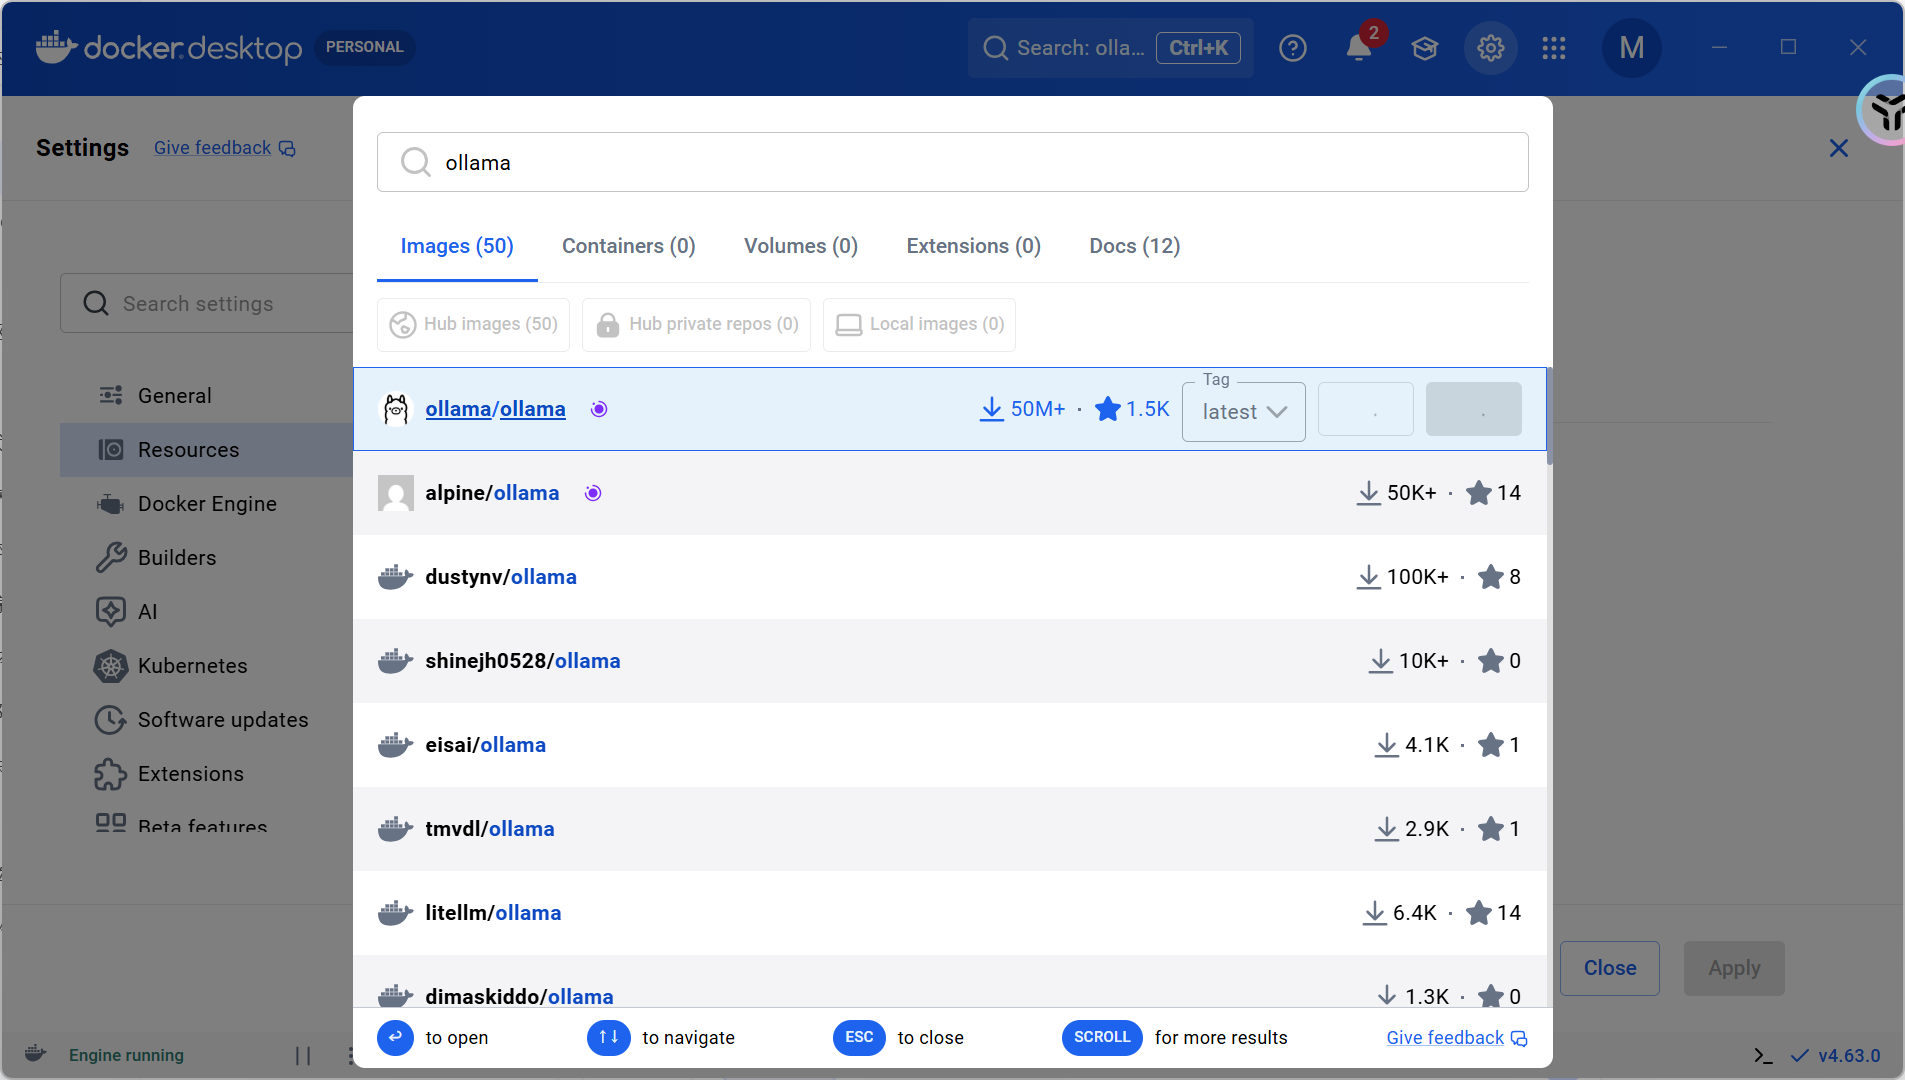Click the whale icon beside litellm/ollama
1905x1080 pixels.
[x=396, y=913]
